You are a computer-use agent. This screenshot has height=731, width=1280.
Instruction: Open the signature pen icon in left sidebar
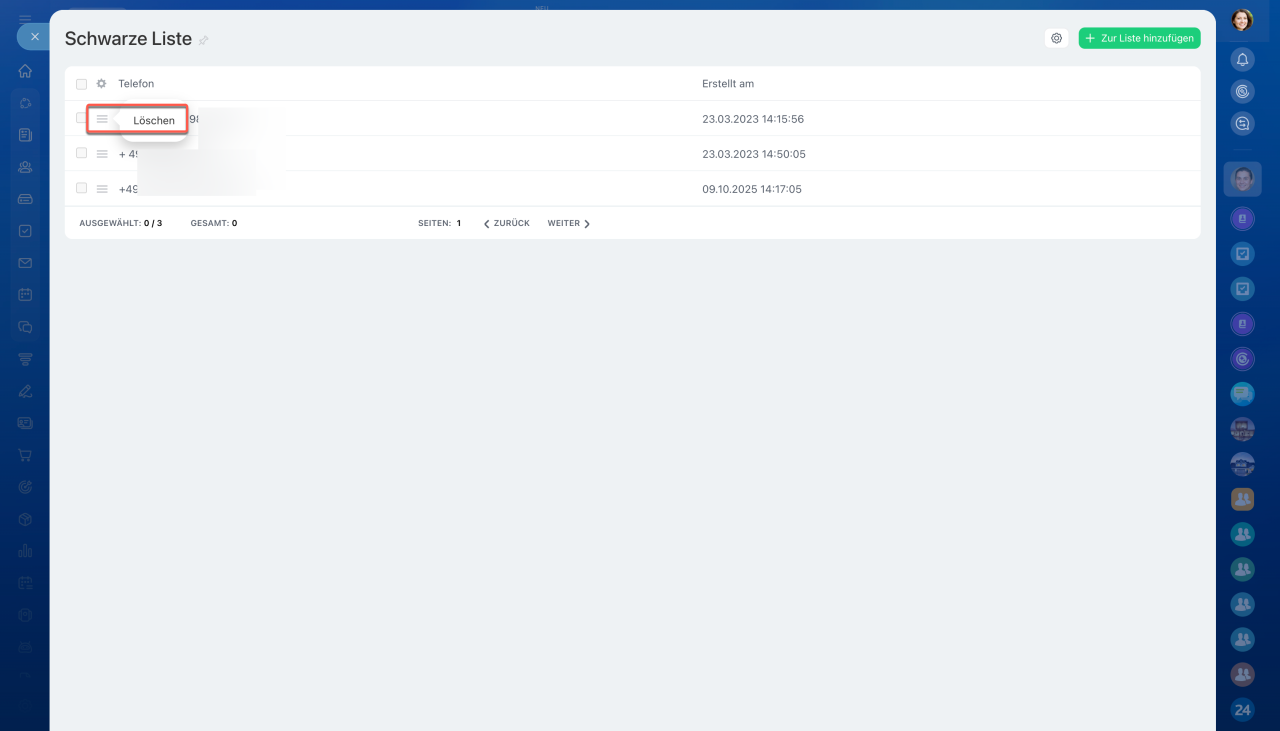(x=25, y=391)
